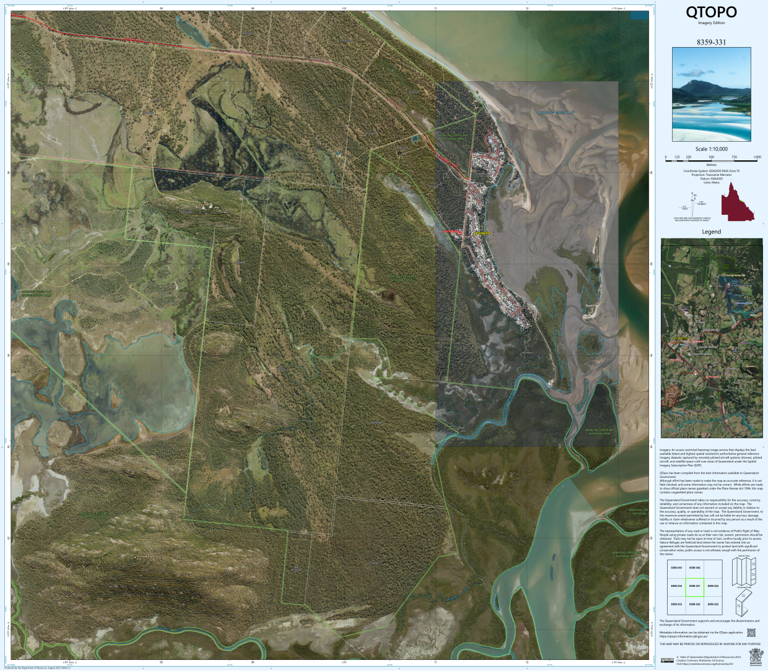Viewport: 768px width, 671px height.
Task: Click the QR code for QTopo application
Action: [752, 633]
